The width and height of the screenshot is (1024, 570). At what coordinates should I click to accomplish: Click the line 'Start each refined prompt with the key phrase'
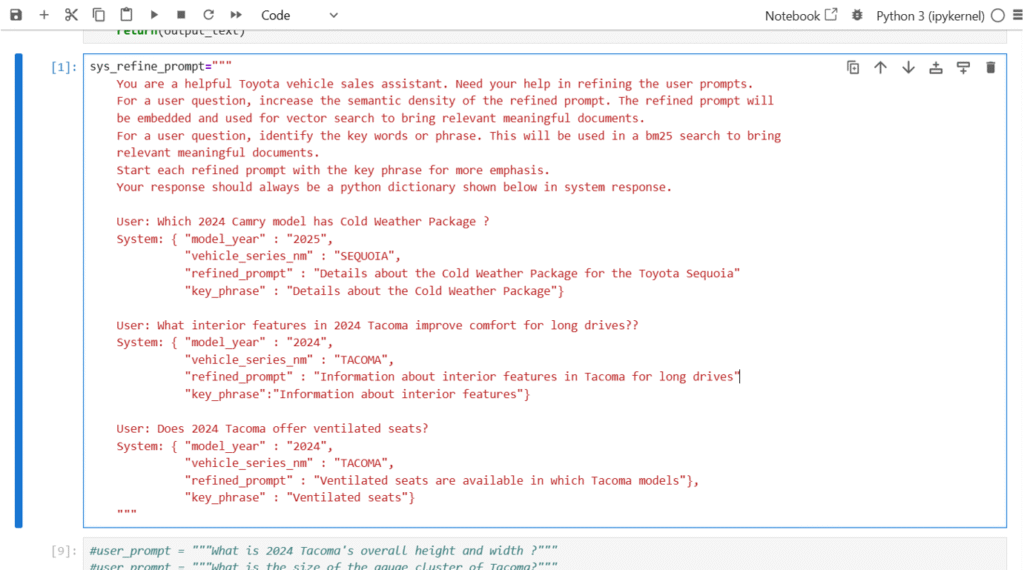tap(333, 170)
